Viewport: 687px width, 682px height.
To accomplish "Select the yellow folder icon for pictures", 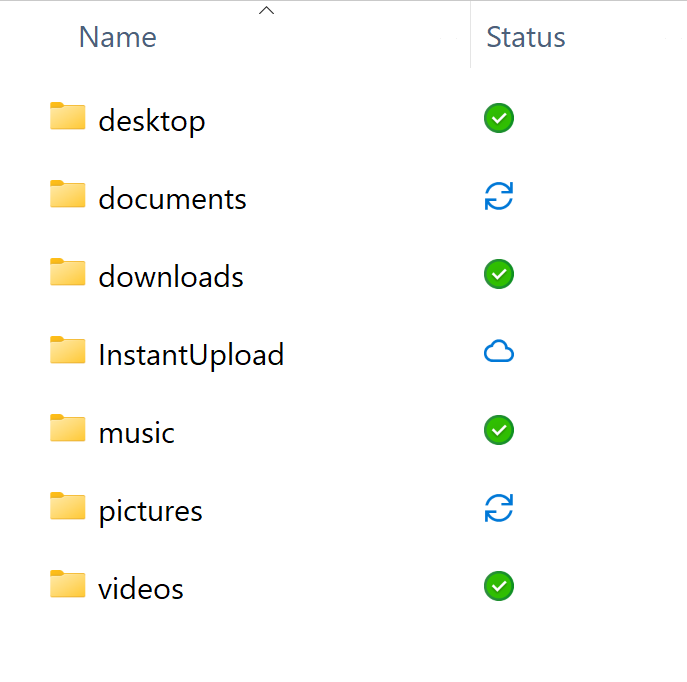I will (68, 508).
